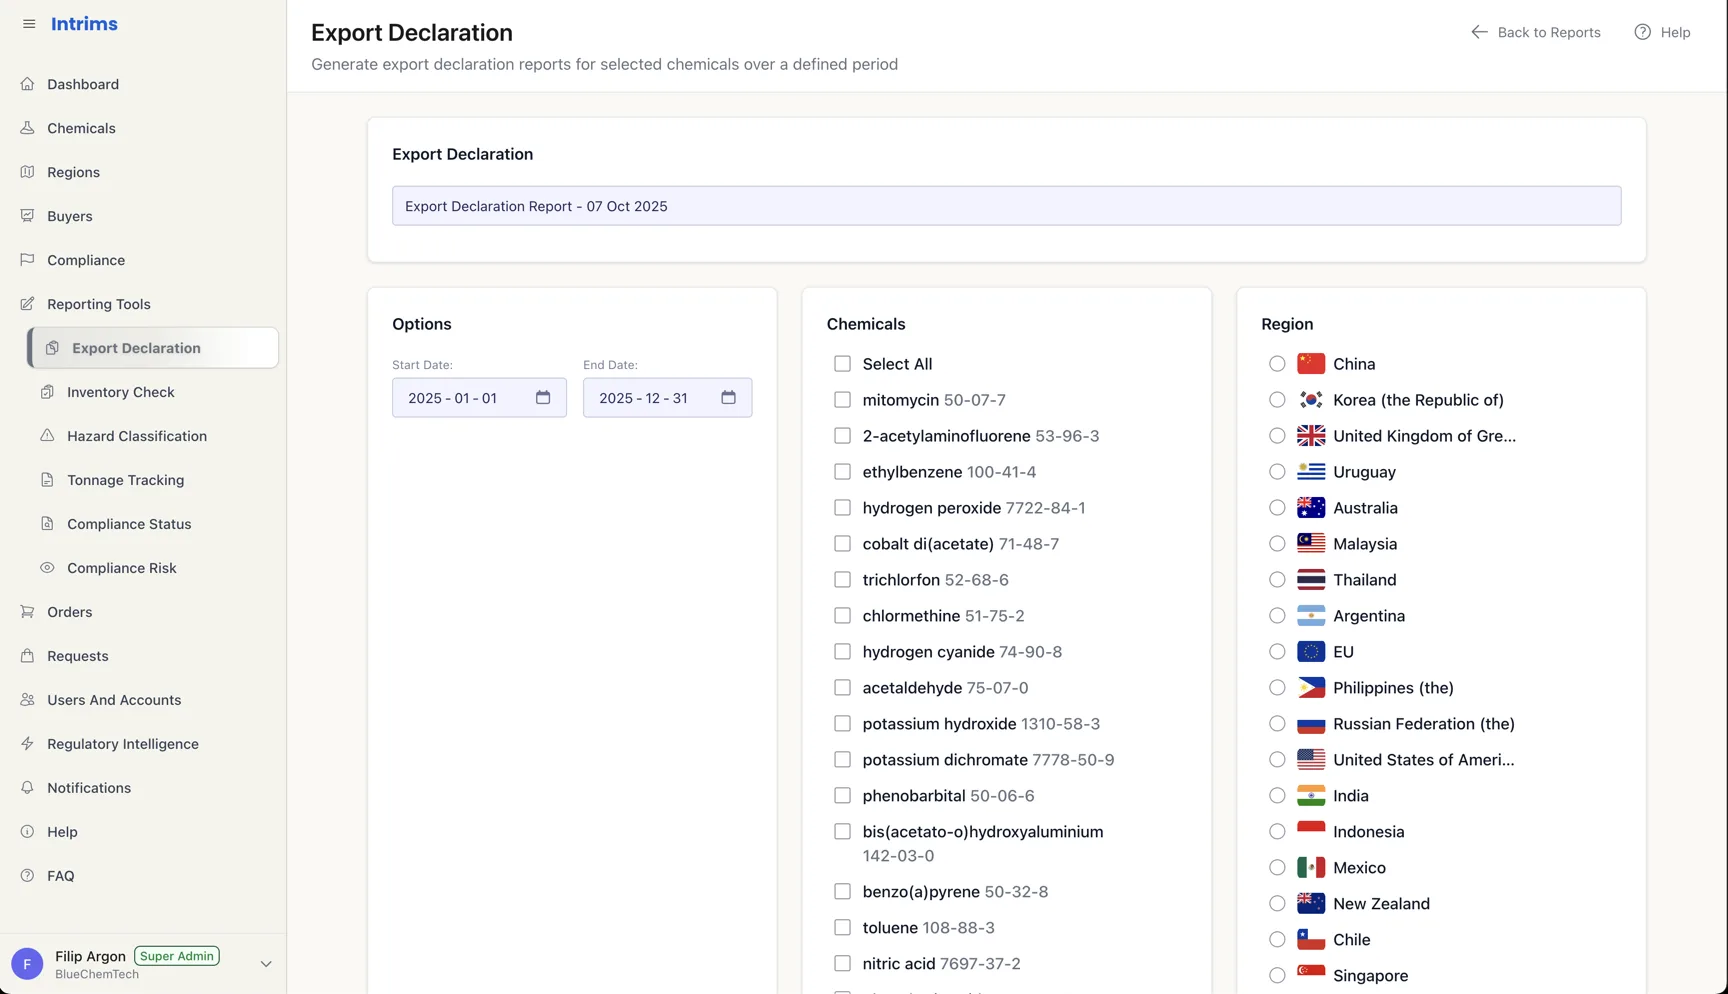Click the Compliance Risk eye icon
The width and height of the screenshot is (1728, 994).
47,568
